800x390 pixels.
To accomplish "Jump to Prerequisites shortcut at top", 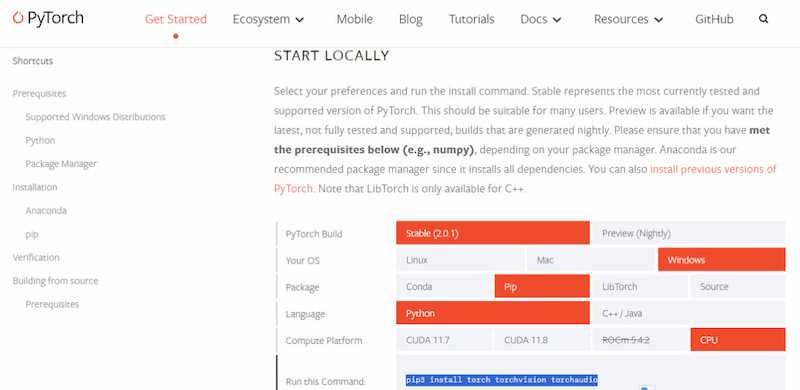I will pyautogui.click(x=39, y=93).
